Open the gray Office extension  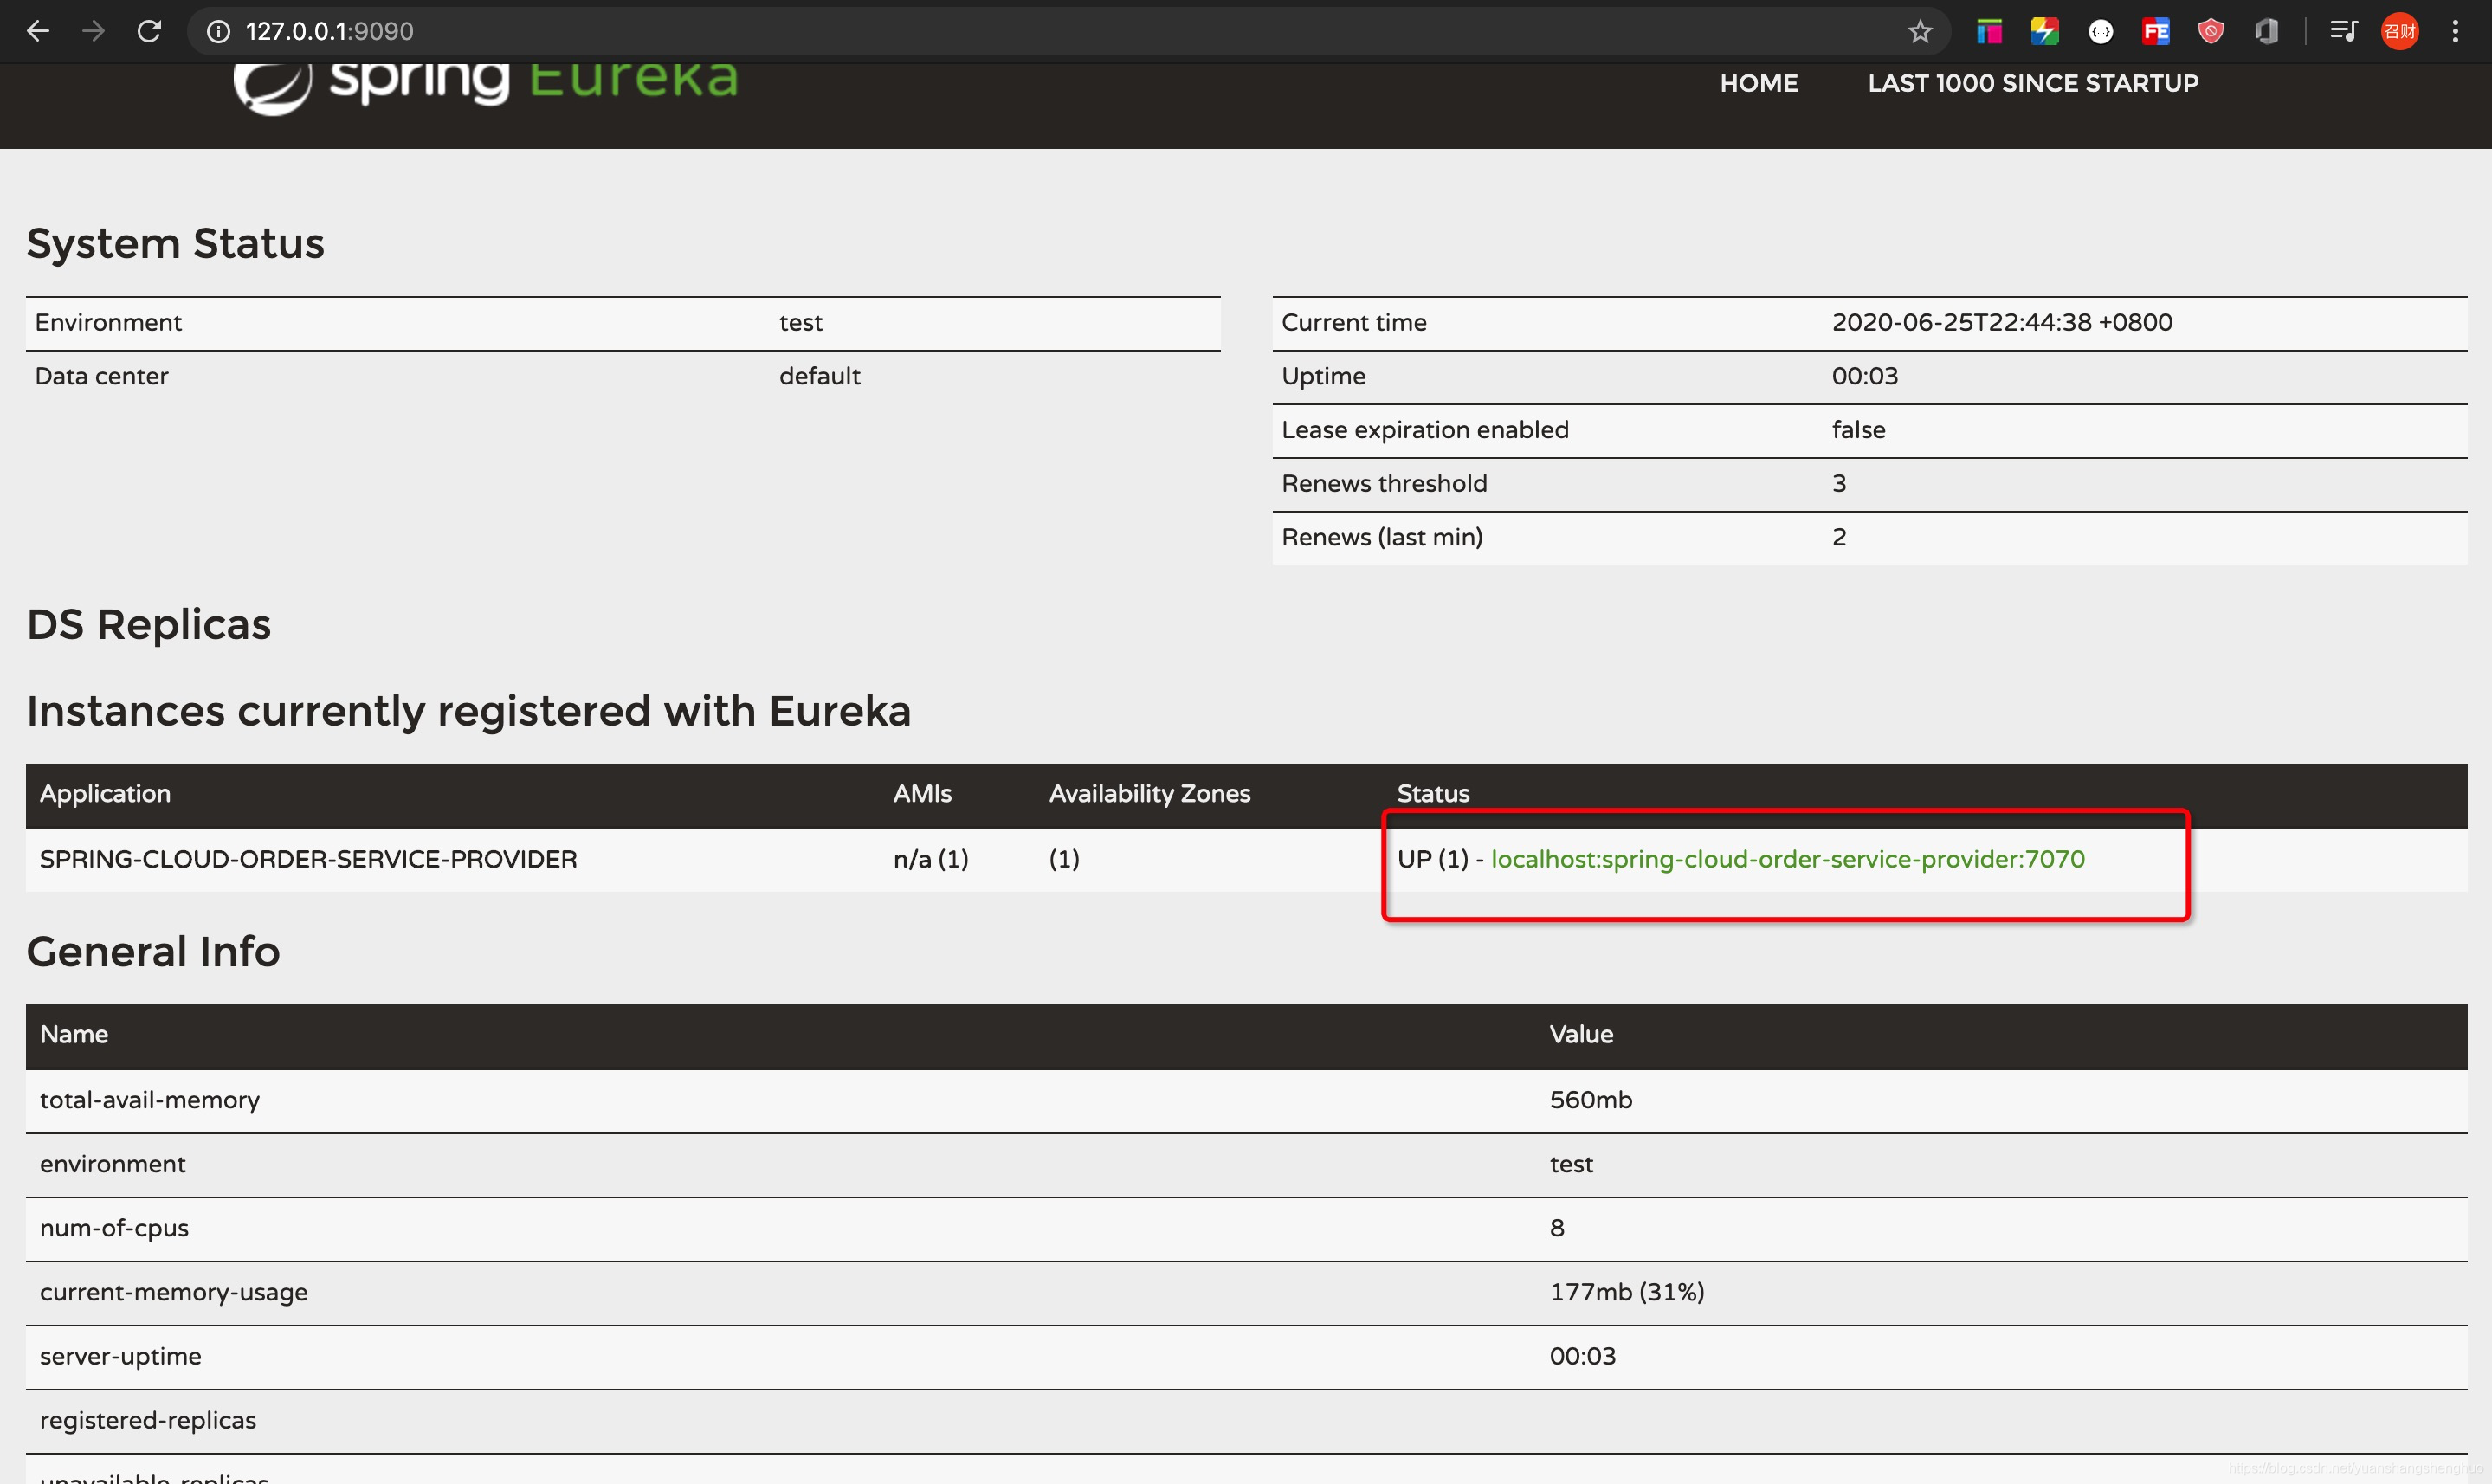[x=2266, y=32]
